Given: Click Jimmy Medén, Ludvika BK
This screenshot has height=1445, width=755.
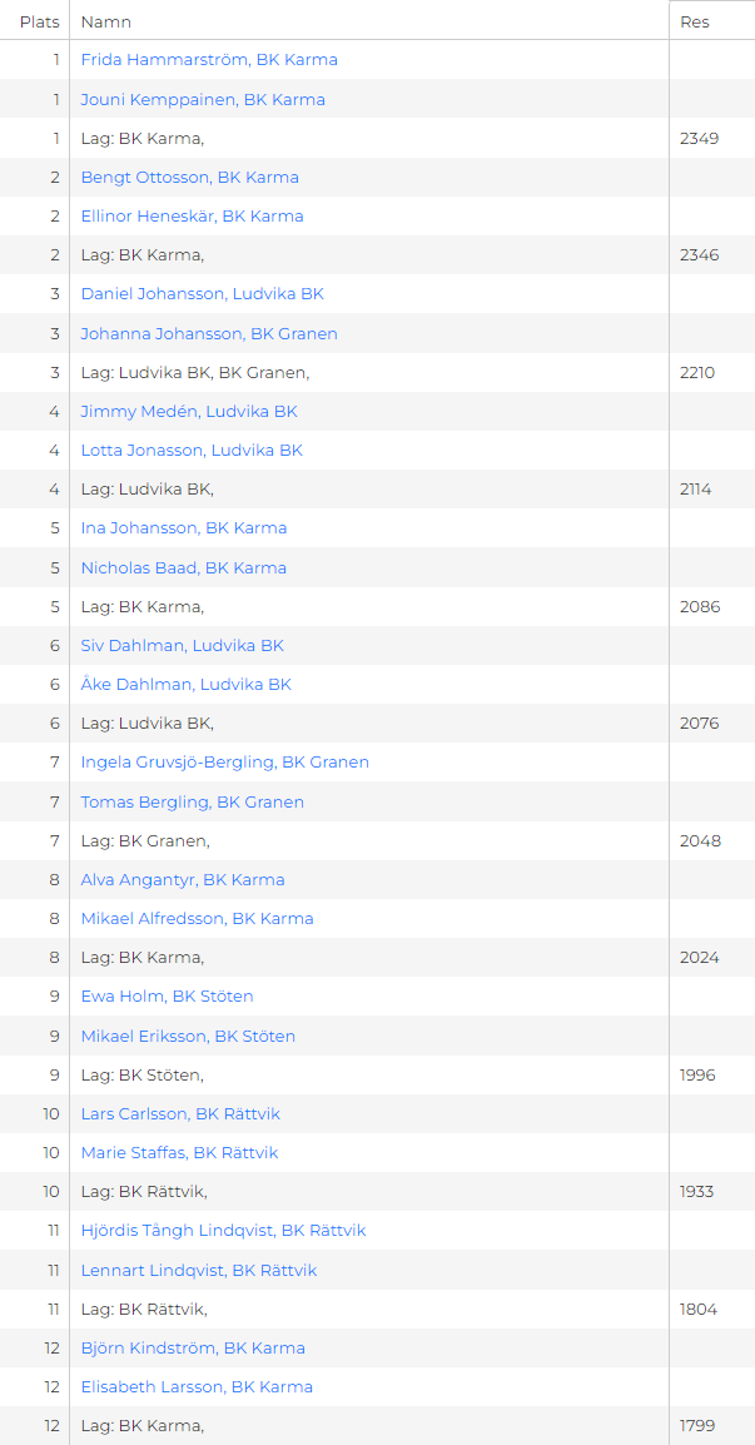Looking at the screenshot, I should pyautogui.click(x=189, y=411).
